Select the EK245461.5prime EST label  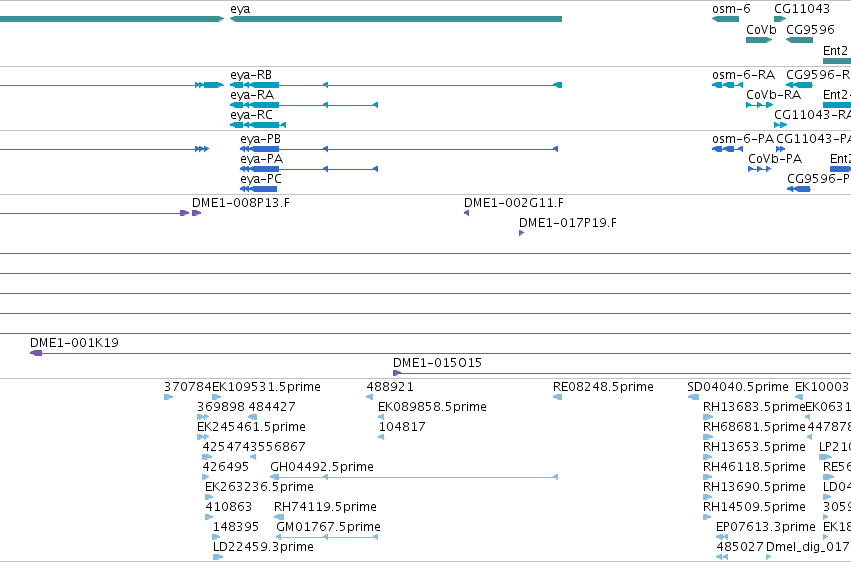251,426
